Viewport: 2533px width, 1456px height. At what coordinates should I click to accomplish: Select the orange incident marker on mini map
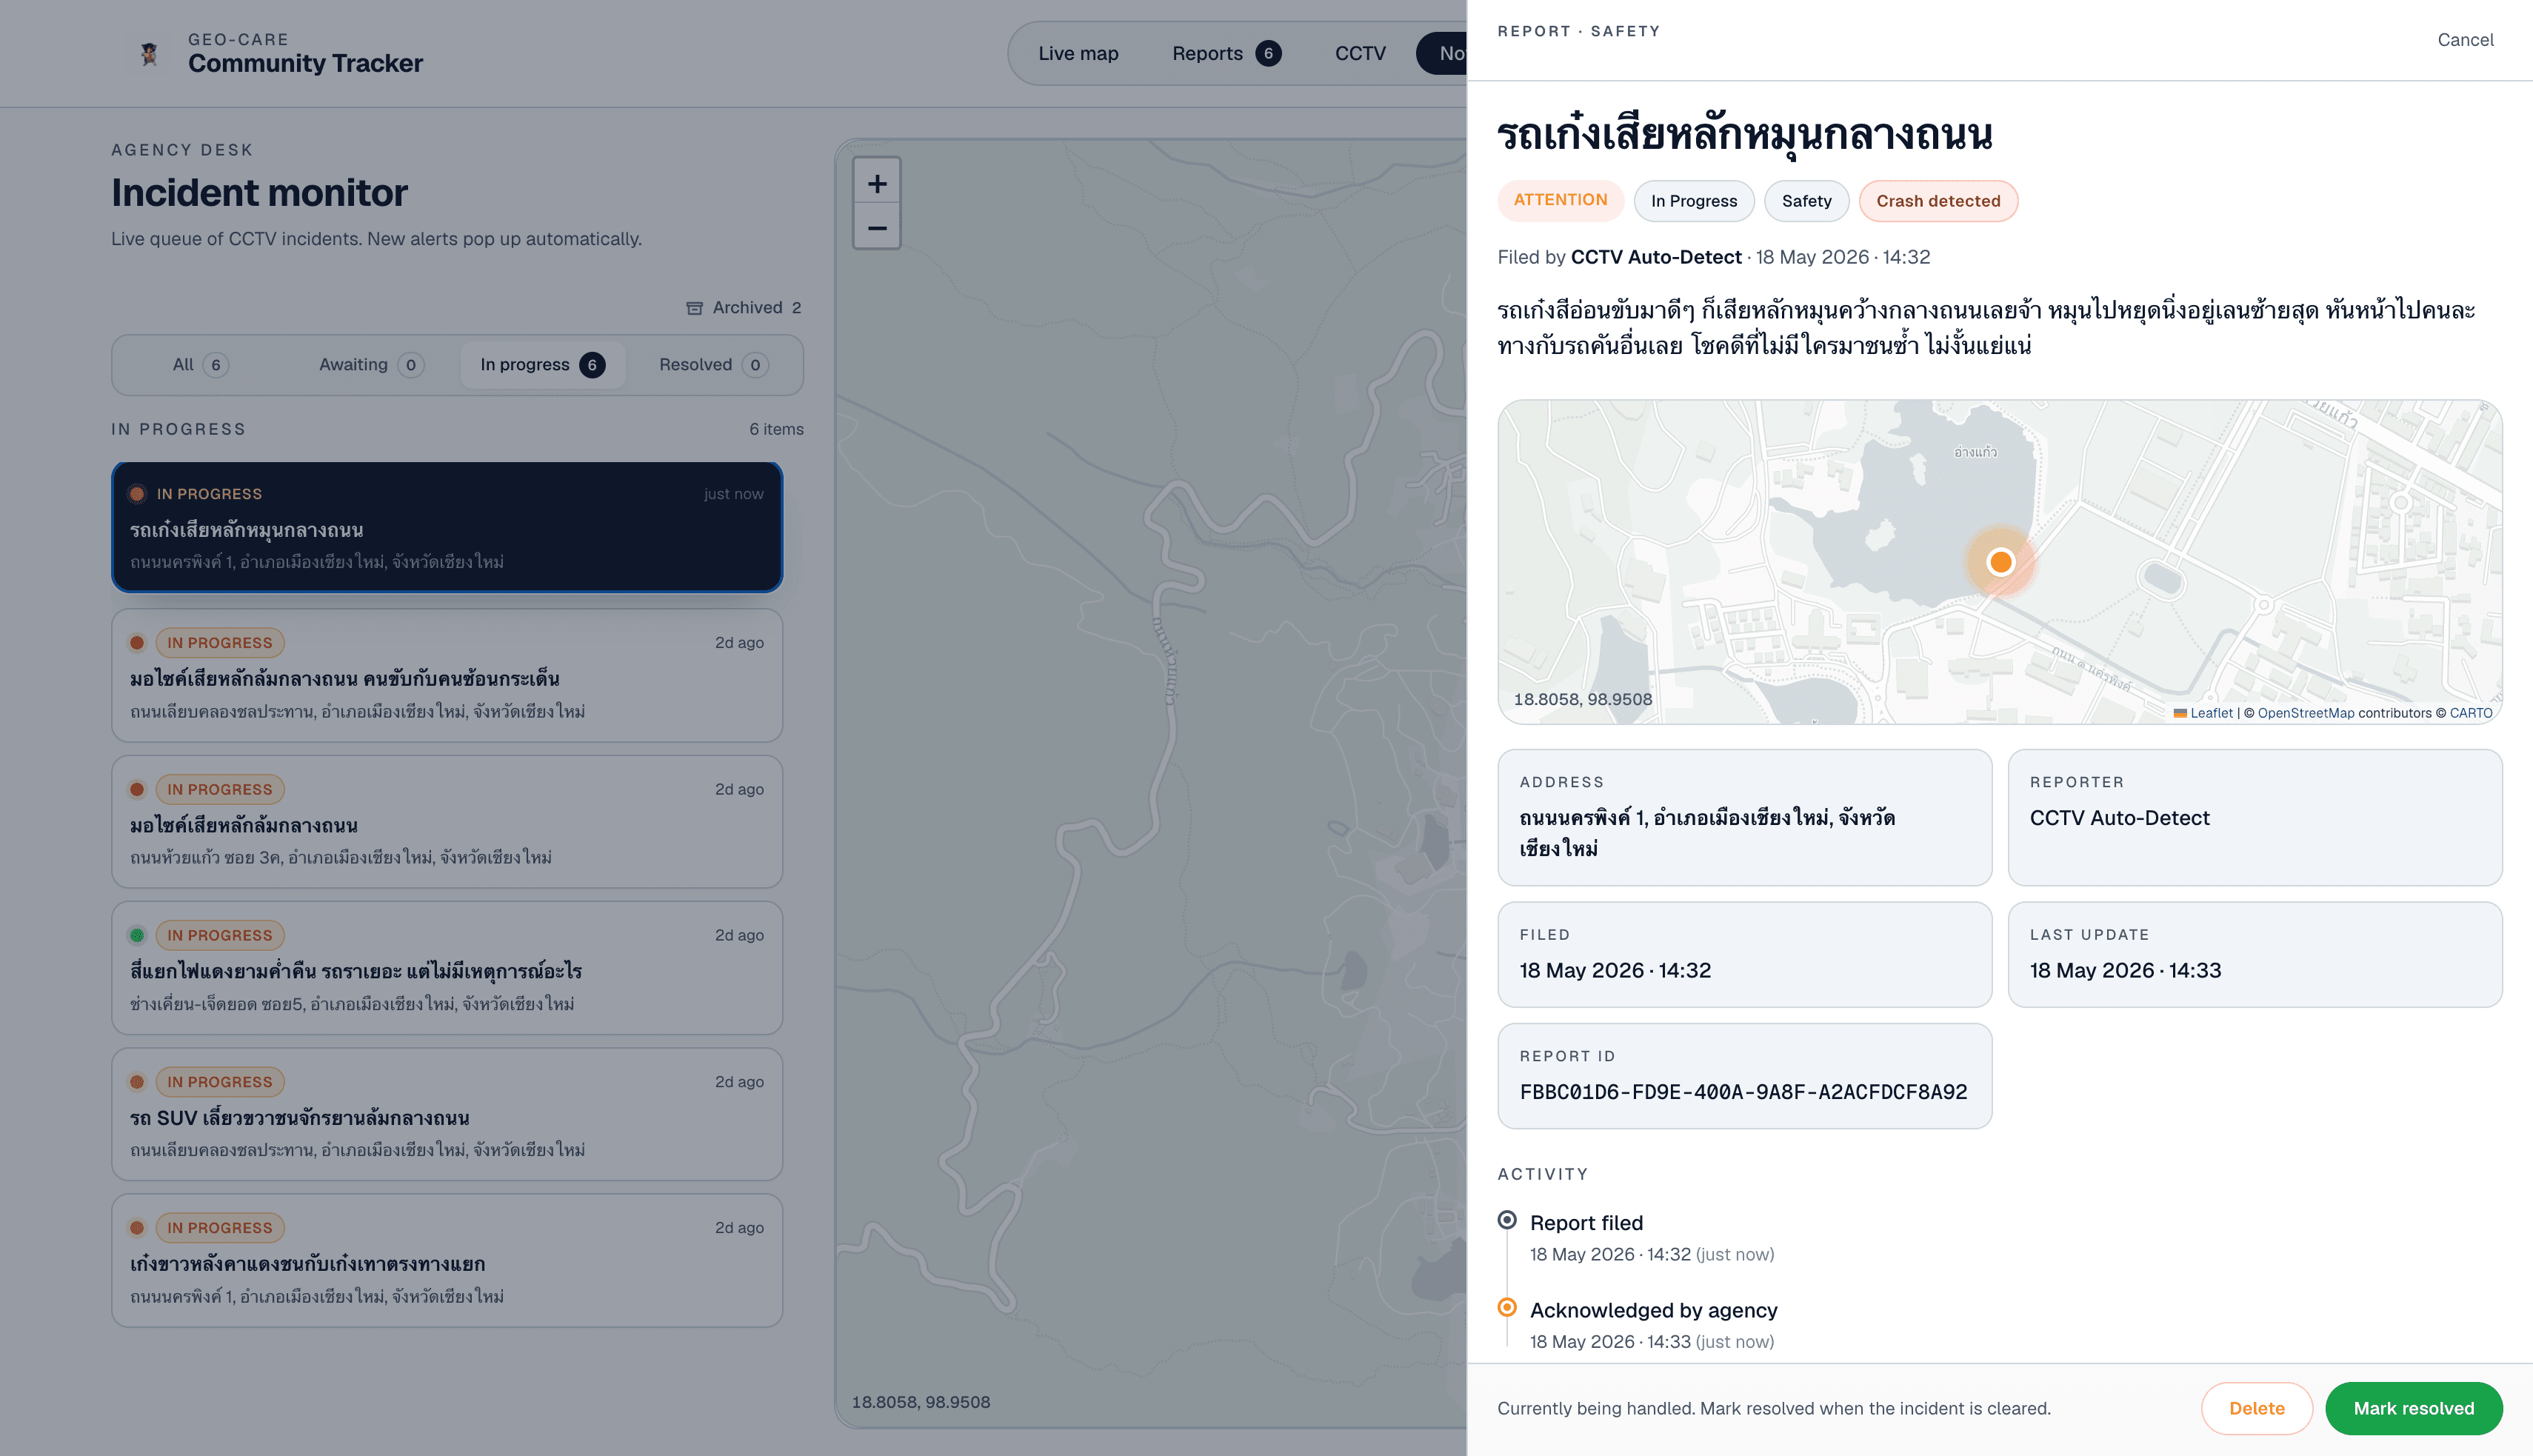pyautogui.click(x=2000, y=562)
